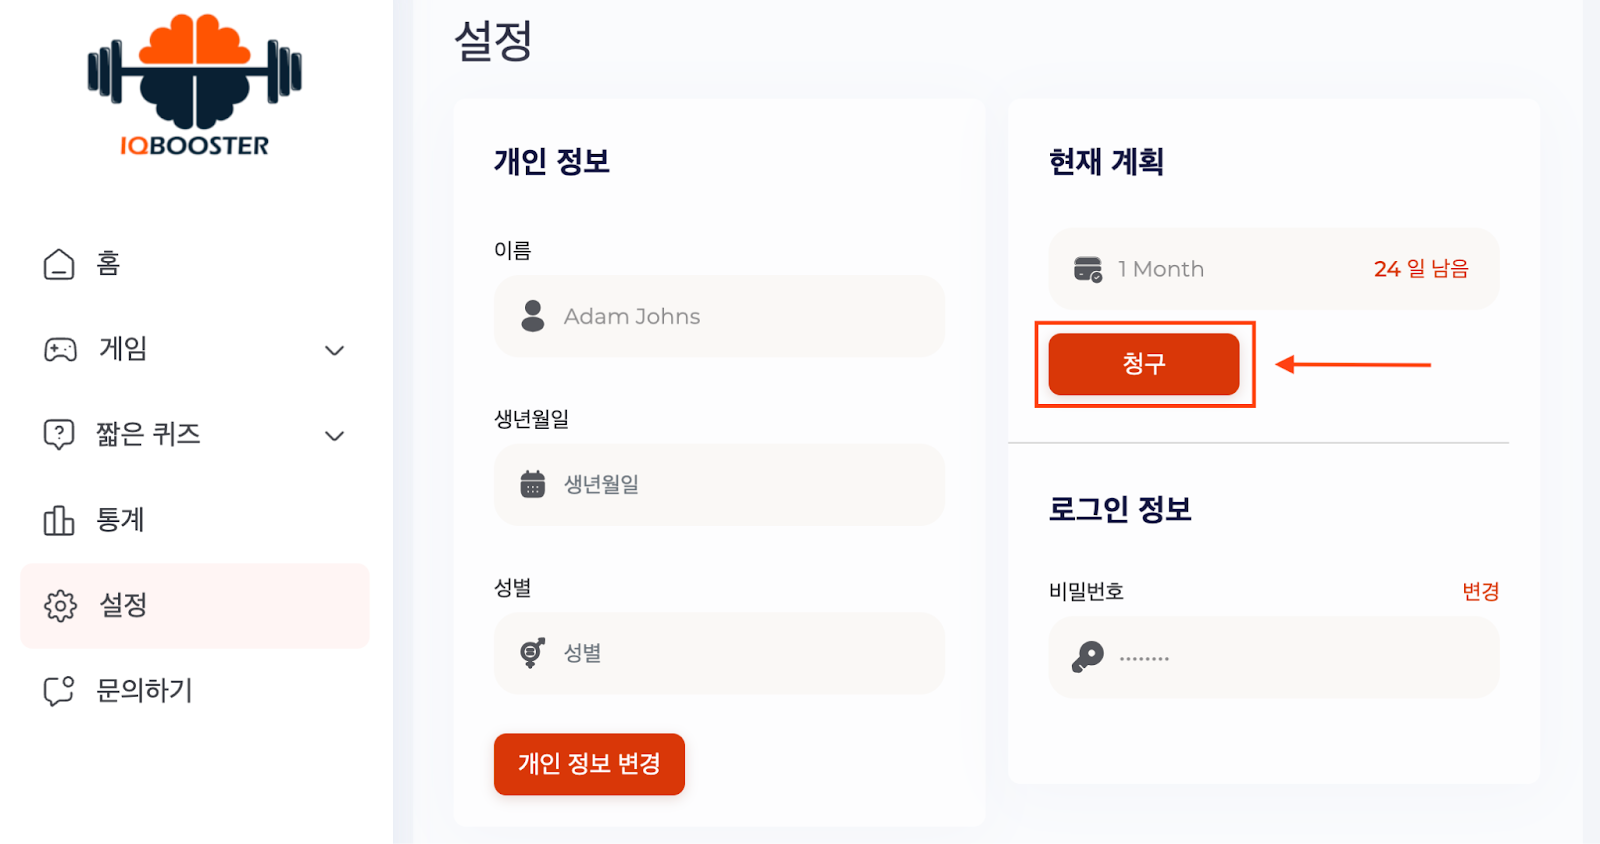Click the plan card icon beside 1 Month

[1087, 269]
